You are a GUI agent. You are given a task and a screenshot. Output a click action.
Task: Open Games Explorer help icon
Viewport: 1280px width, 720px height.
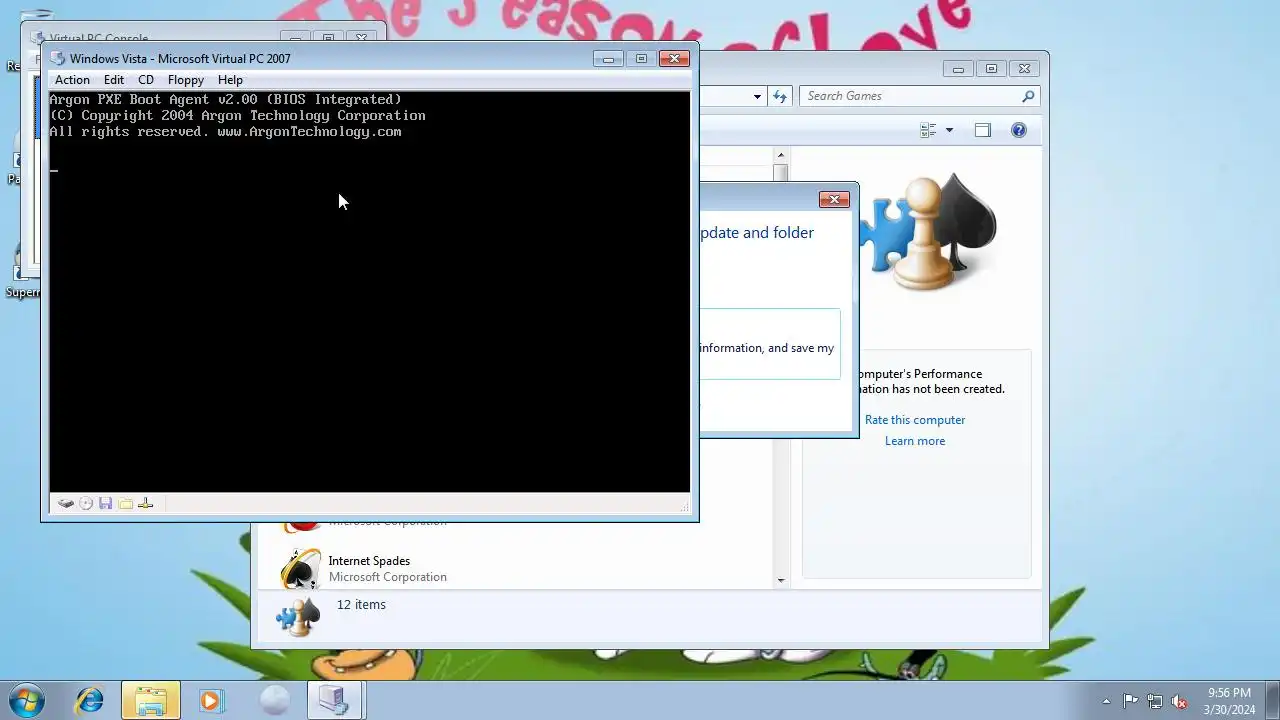(x=1018, y=130)
